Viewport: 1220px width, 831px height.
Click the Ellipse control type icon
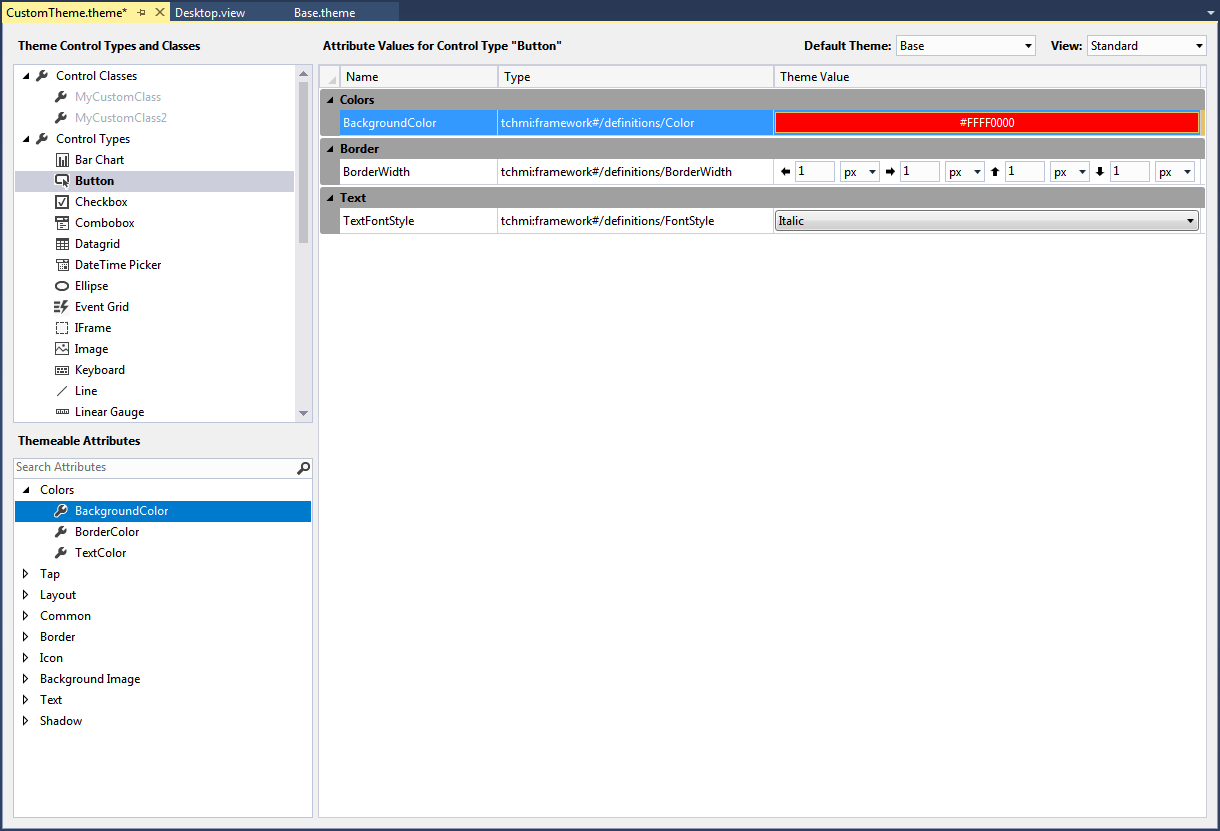pyautogui.click(x=62, y=286)
